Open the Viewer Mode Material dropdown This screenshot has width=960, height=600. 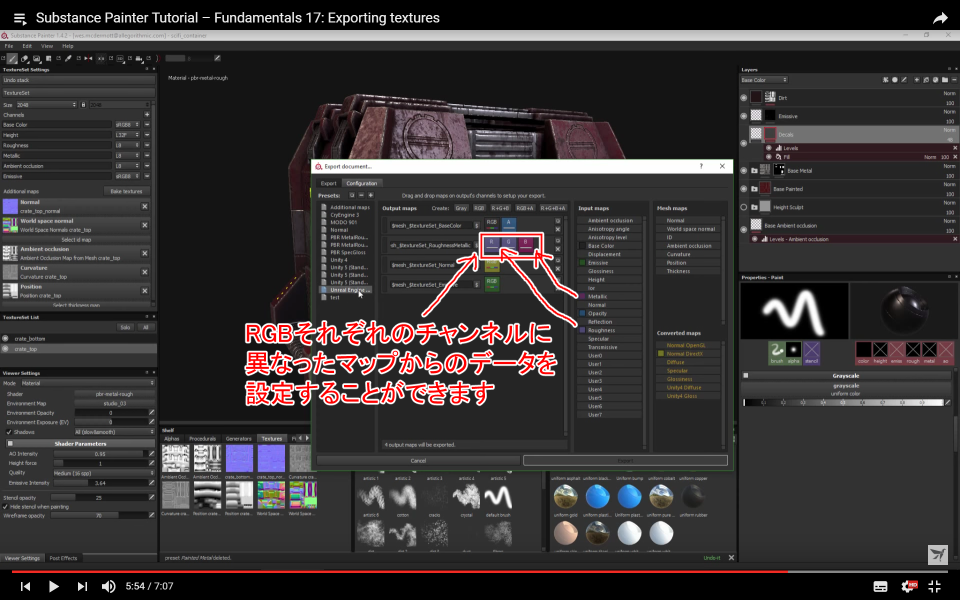click(88, 383)
